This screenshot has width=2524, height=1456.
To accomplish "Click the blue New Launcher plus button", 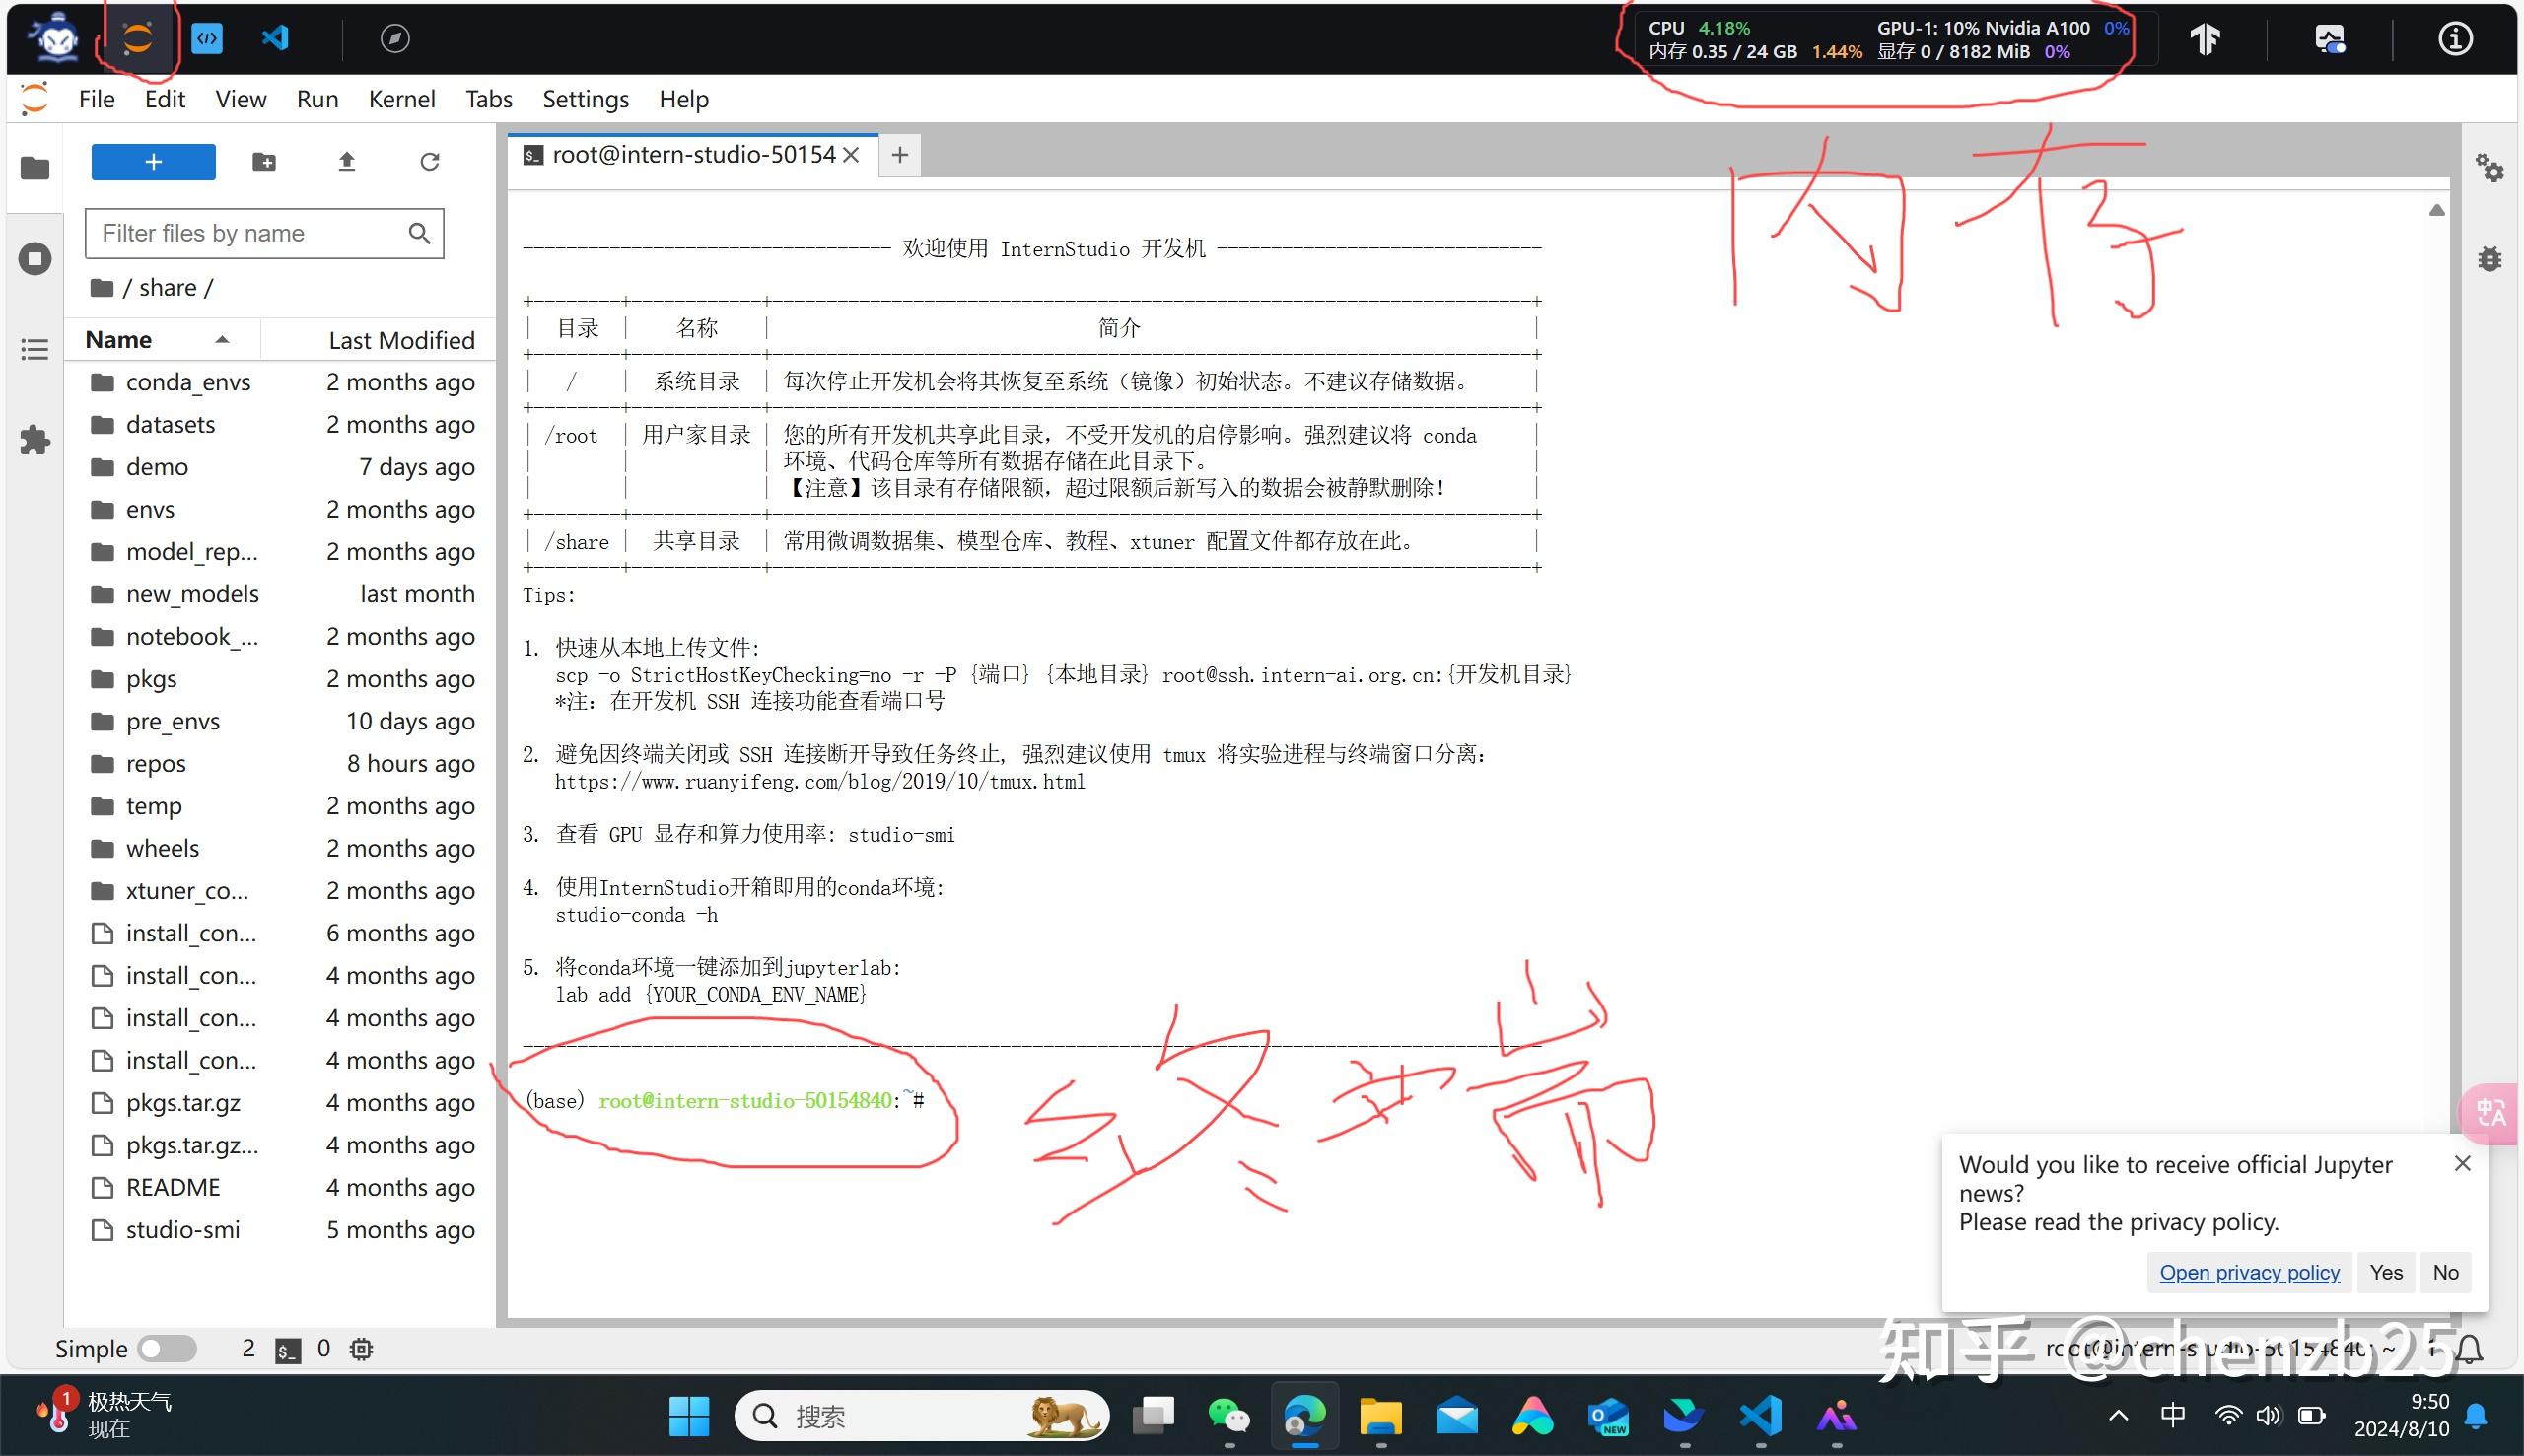I will 153,162.
